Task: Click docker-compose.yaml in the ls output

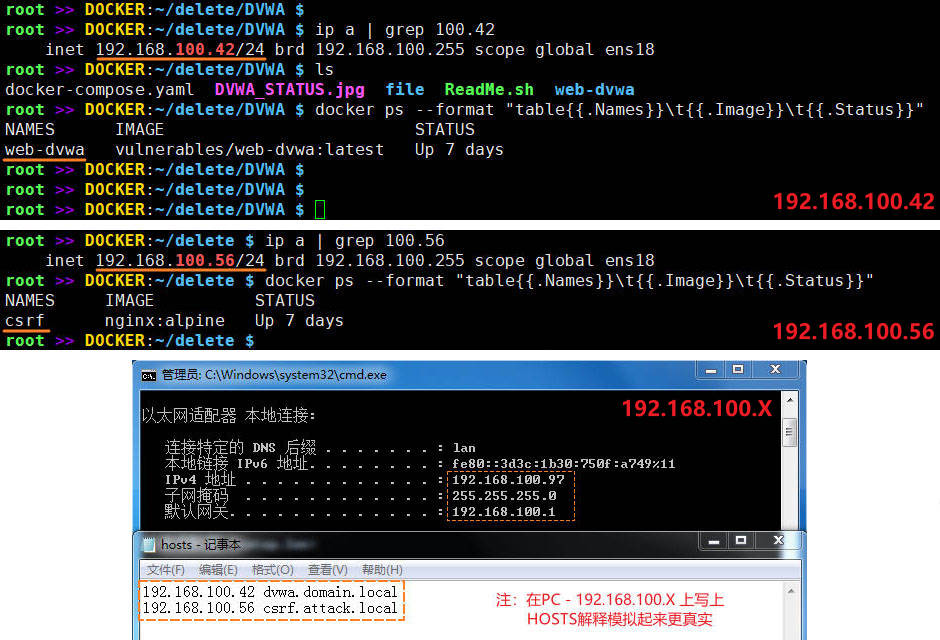Action: tap(100, 90)
